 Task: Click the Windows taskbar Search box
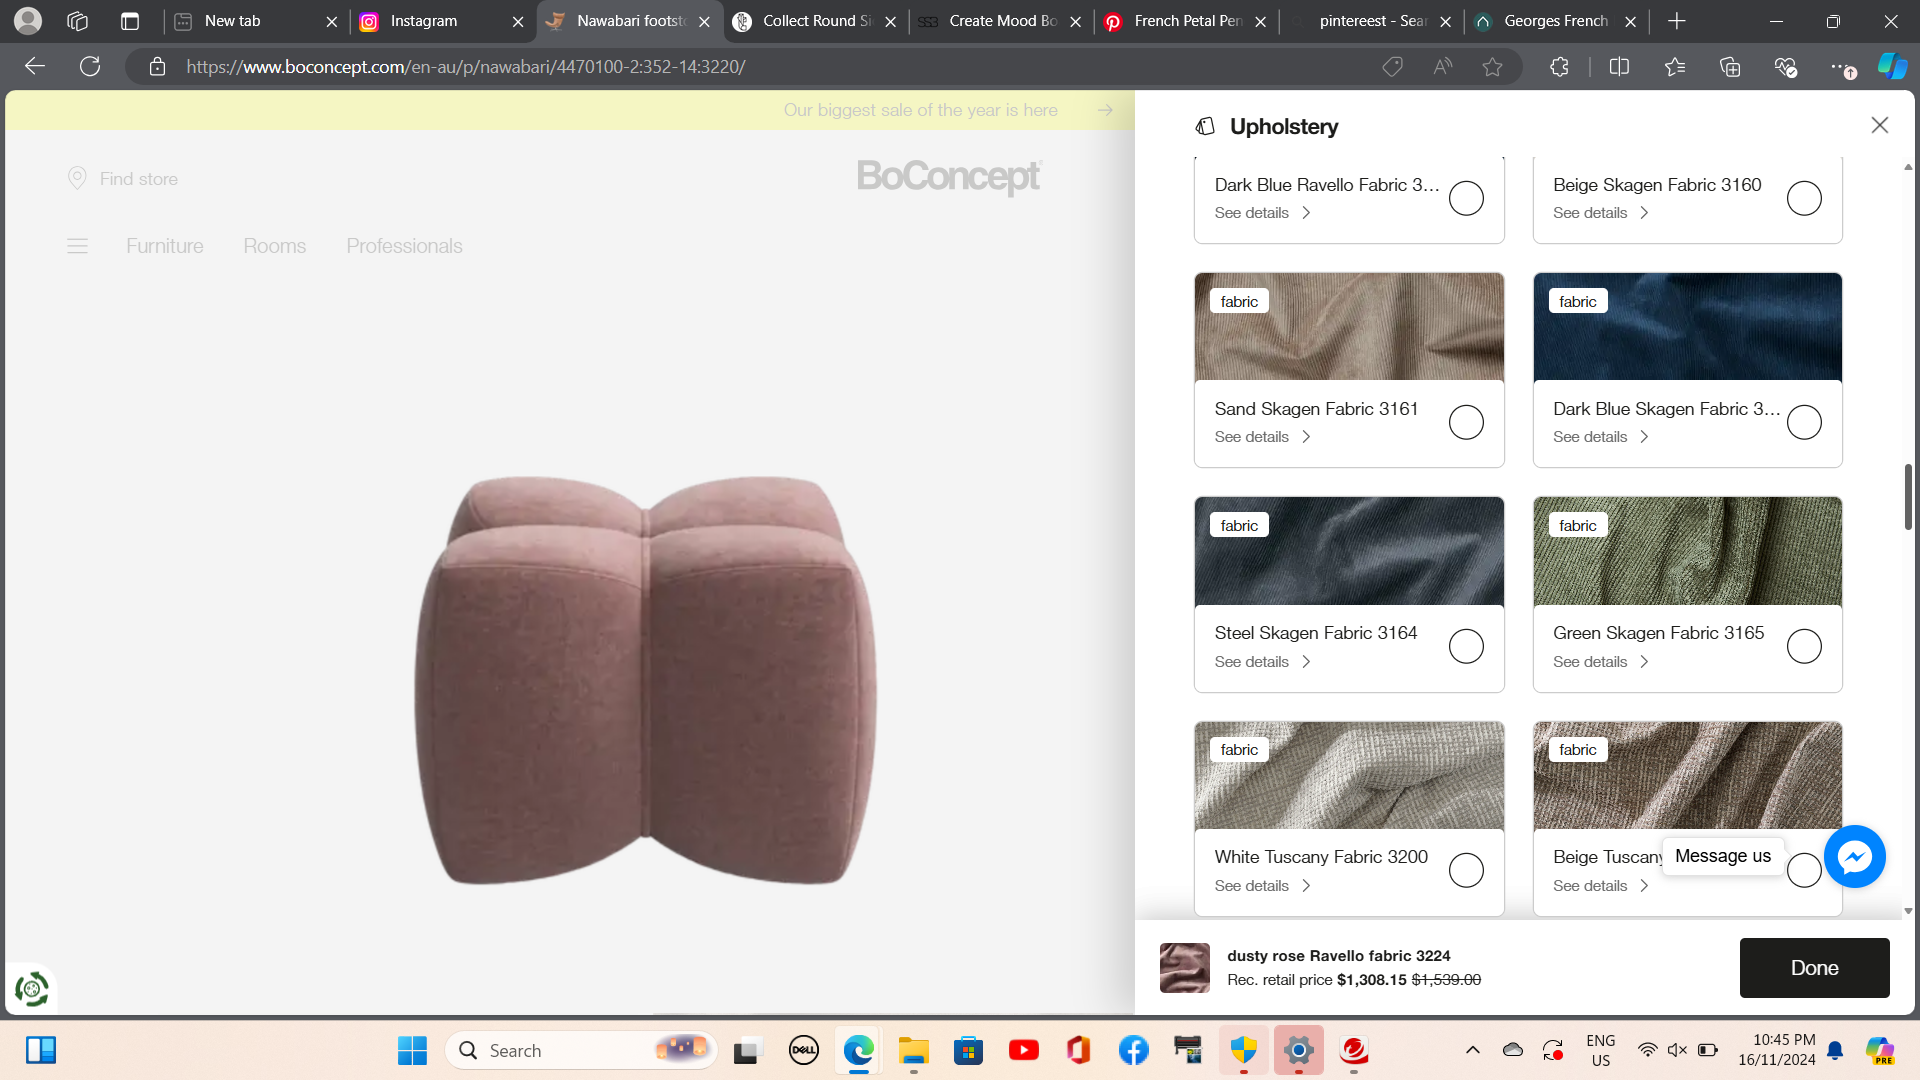tap(560, 1050)
